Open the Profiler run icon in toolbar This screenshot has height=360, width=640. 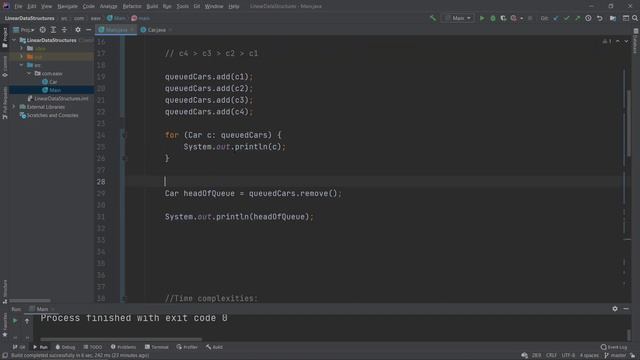(515, 18)
